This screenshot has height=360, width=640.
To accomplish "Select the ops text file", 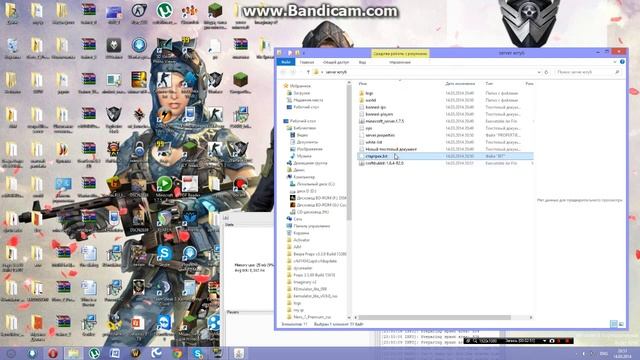I will pos(369,128).
